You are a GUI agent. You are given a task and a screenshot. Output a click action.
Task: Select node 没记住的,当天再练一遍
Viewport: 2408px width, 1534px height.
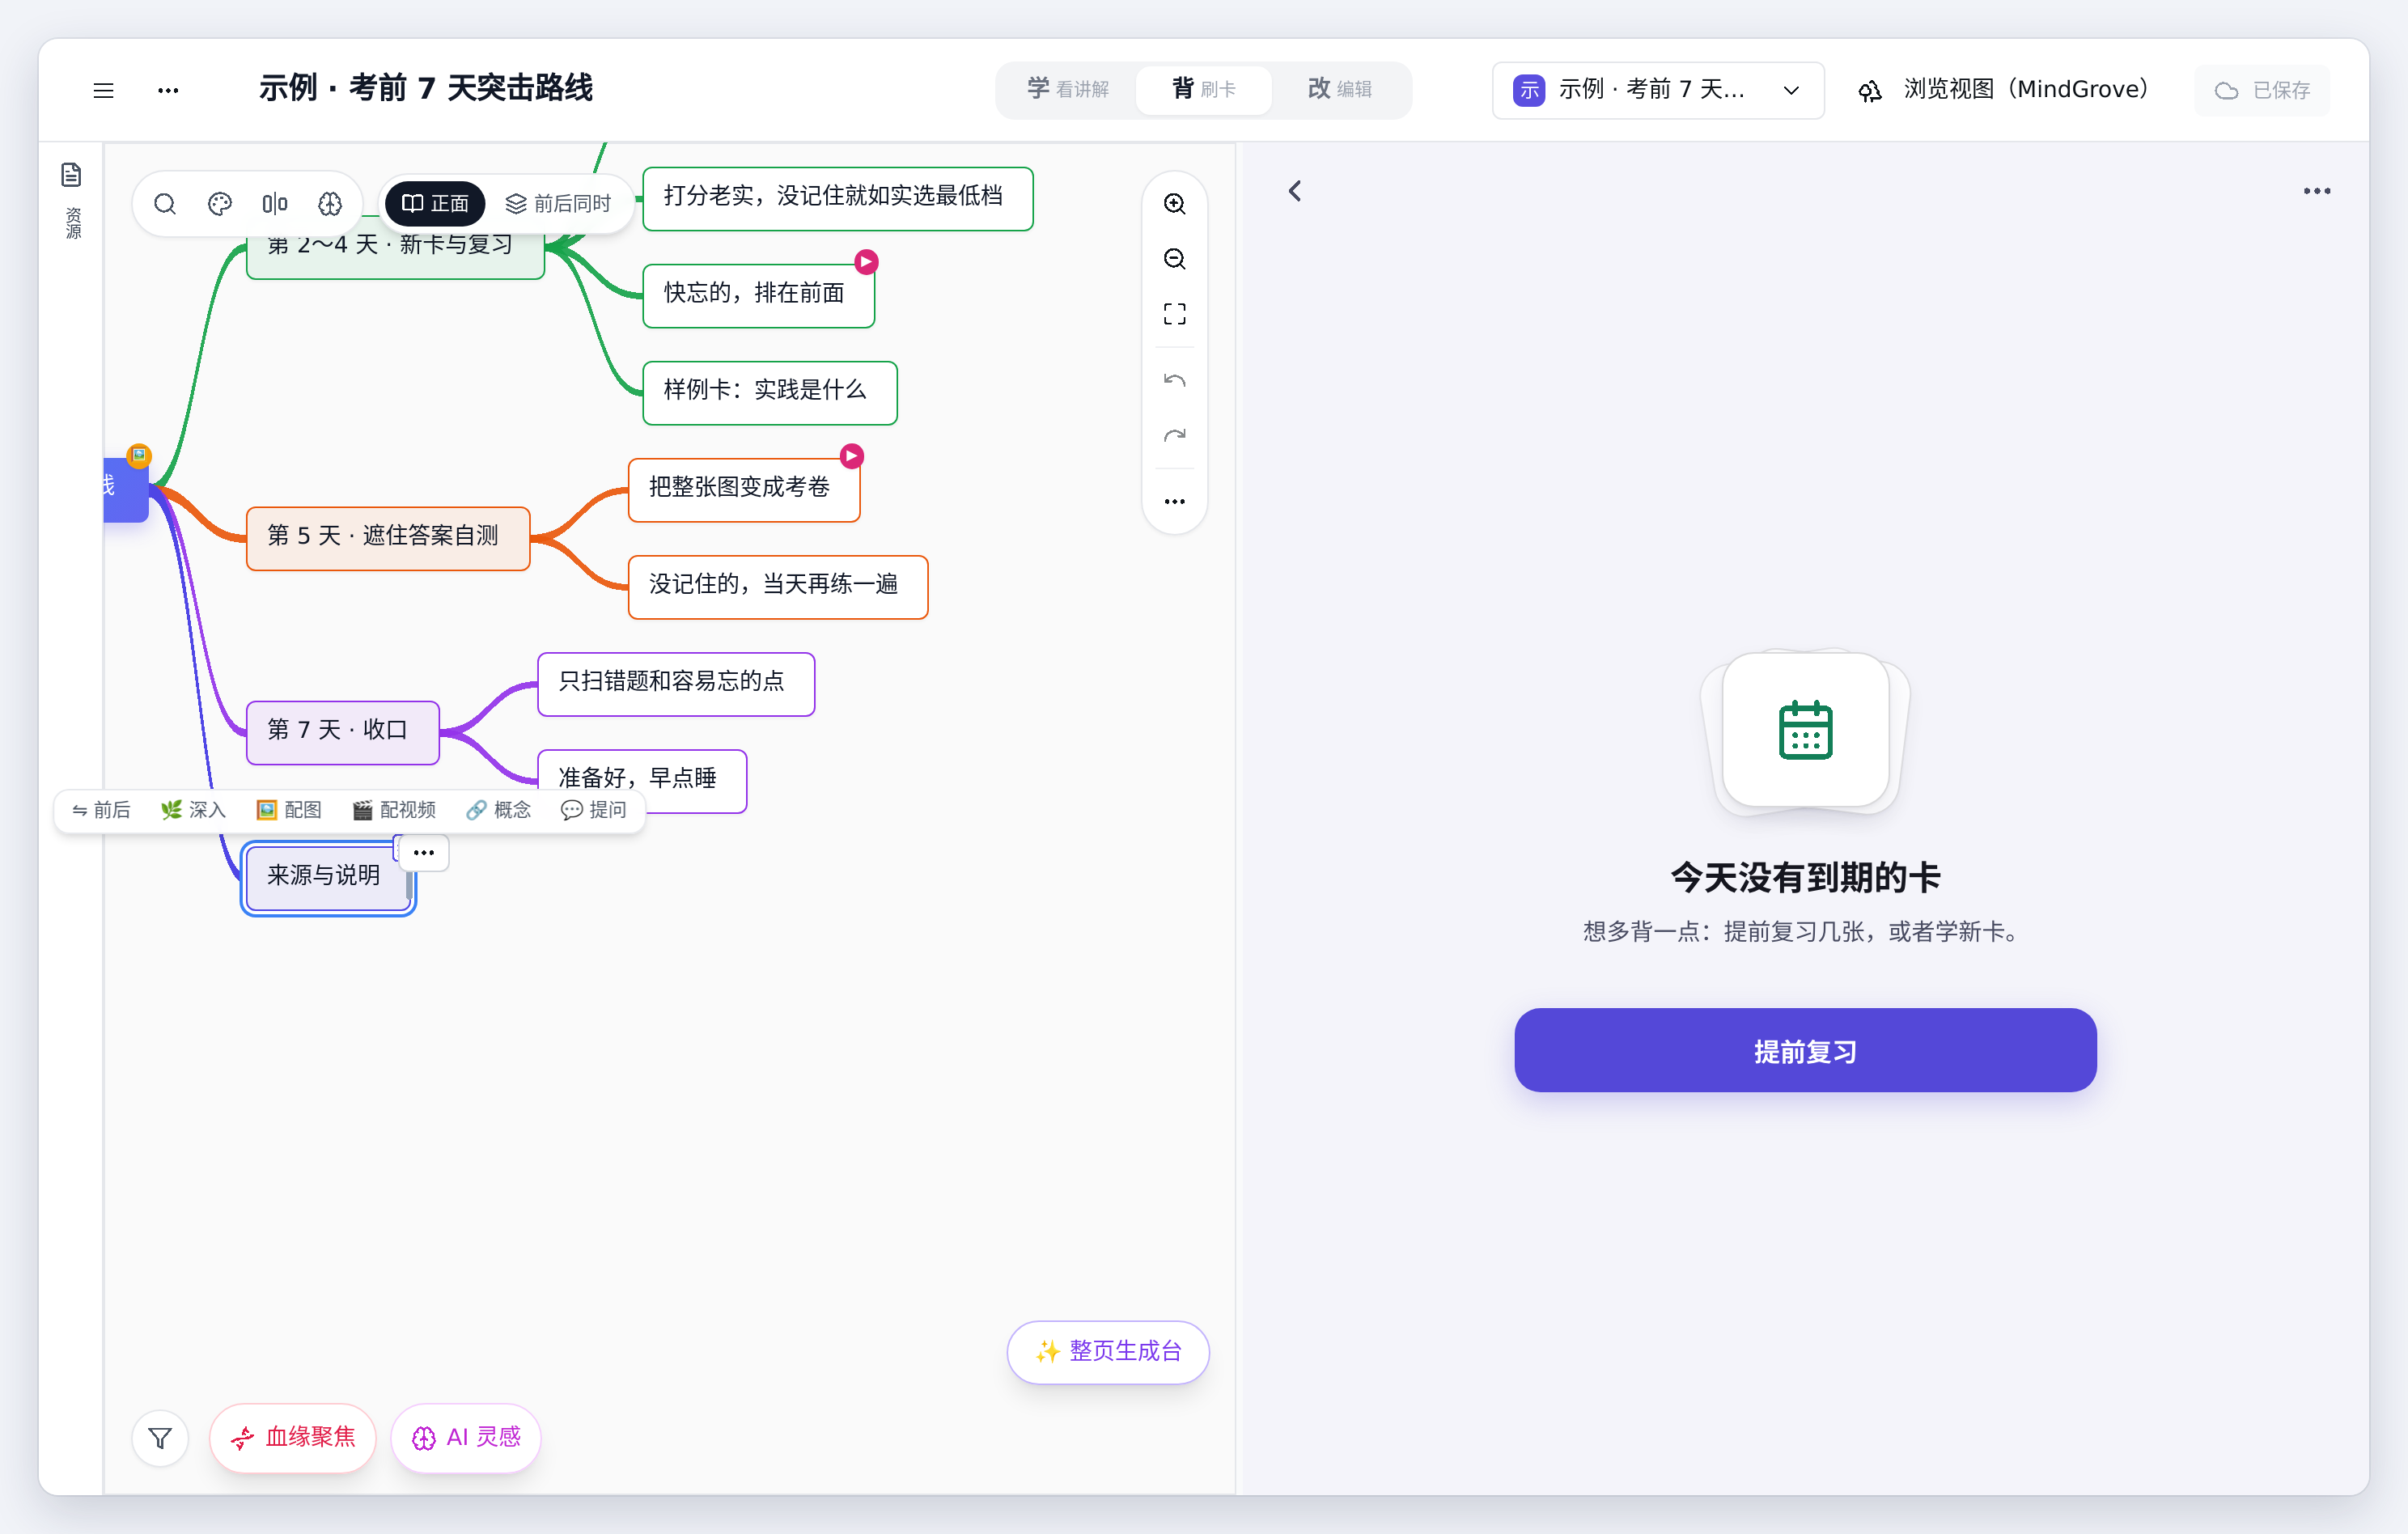[778, 587]
